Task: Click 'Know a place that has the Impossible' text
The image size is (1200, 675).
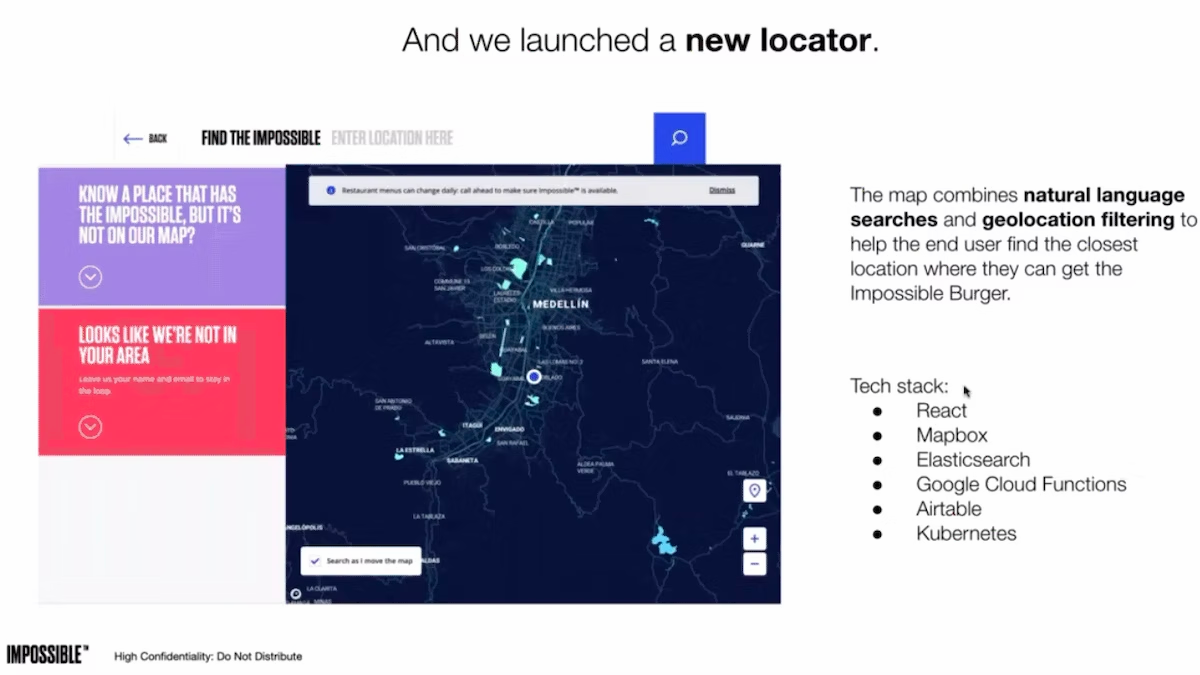Action: [160, 215]
